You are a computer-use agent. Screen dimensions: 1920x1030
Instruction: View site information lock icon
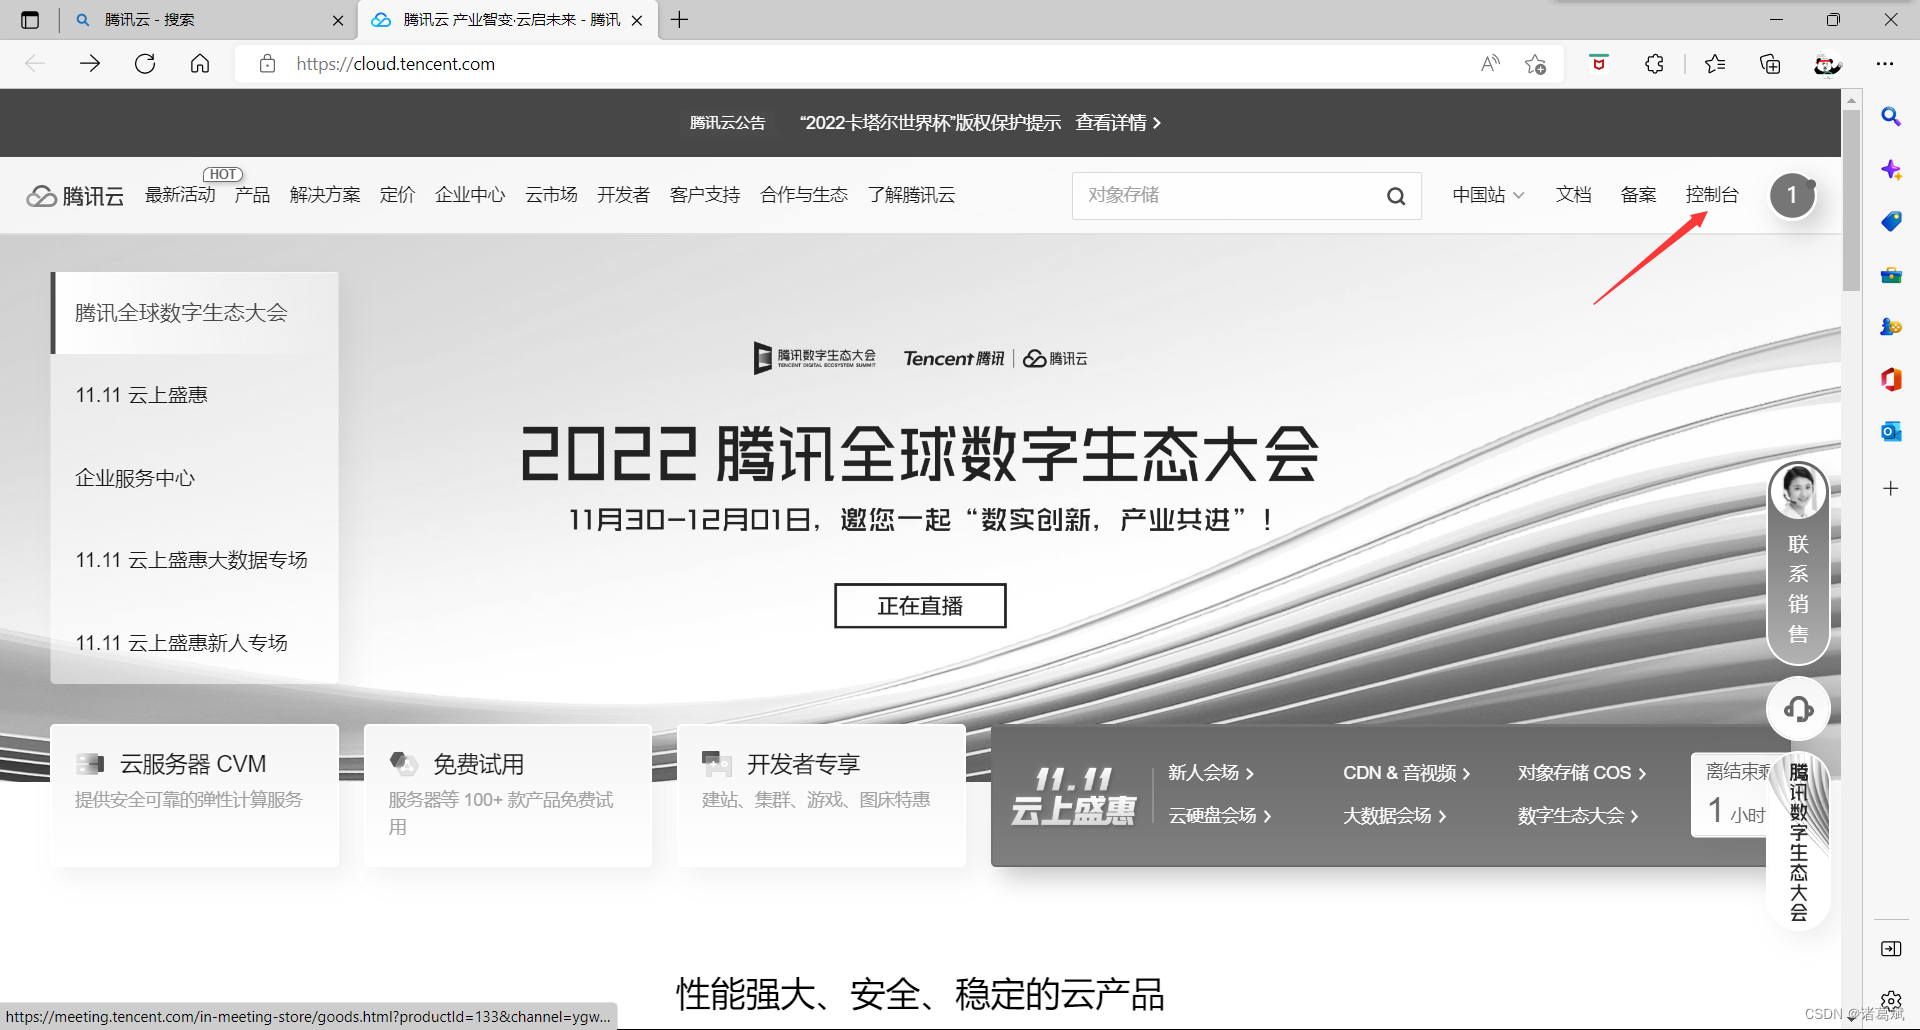click(267, 64)
